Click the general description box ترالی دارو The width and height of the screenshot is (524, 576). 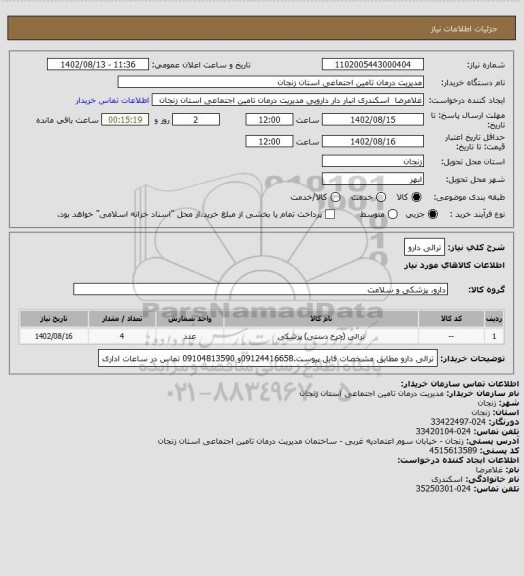point(424,247)
